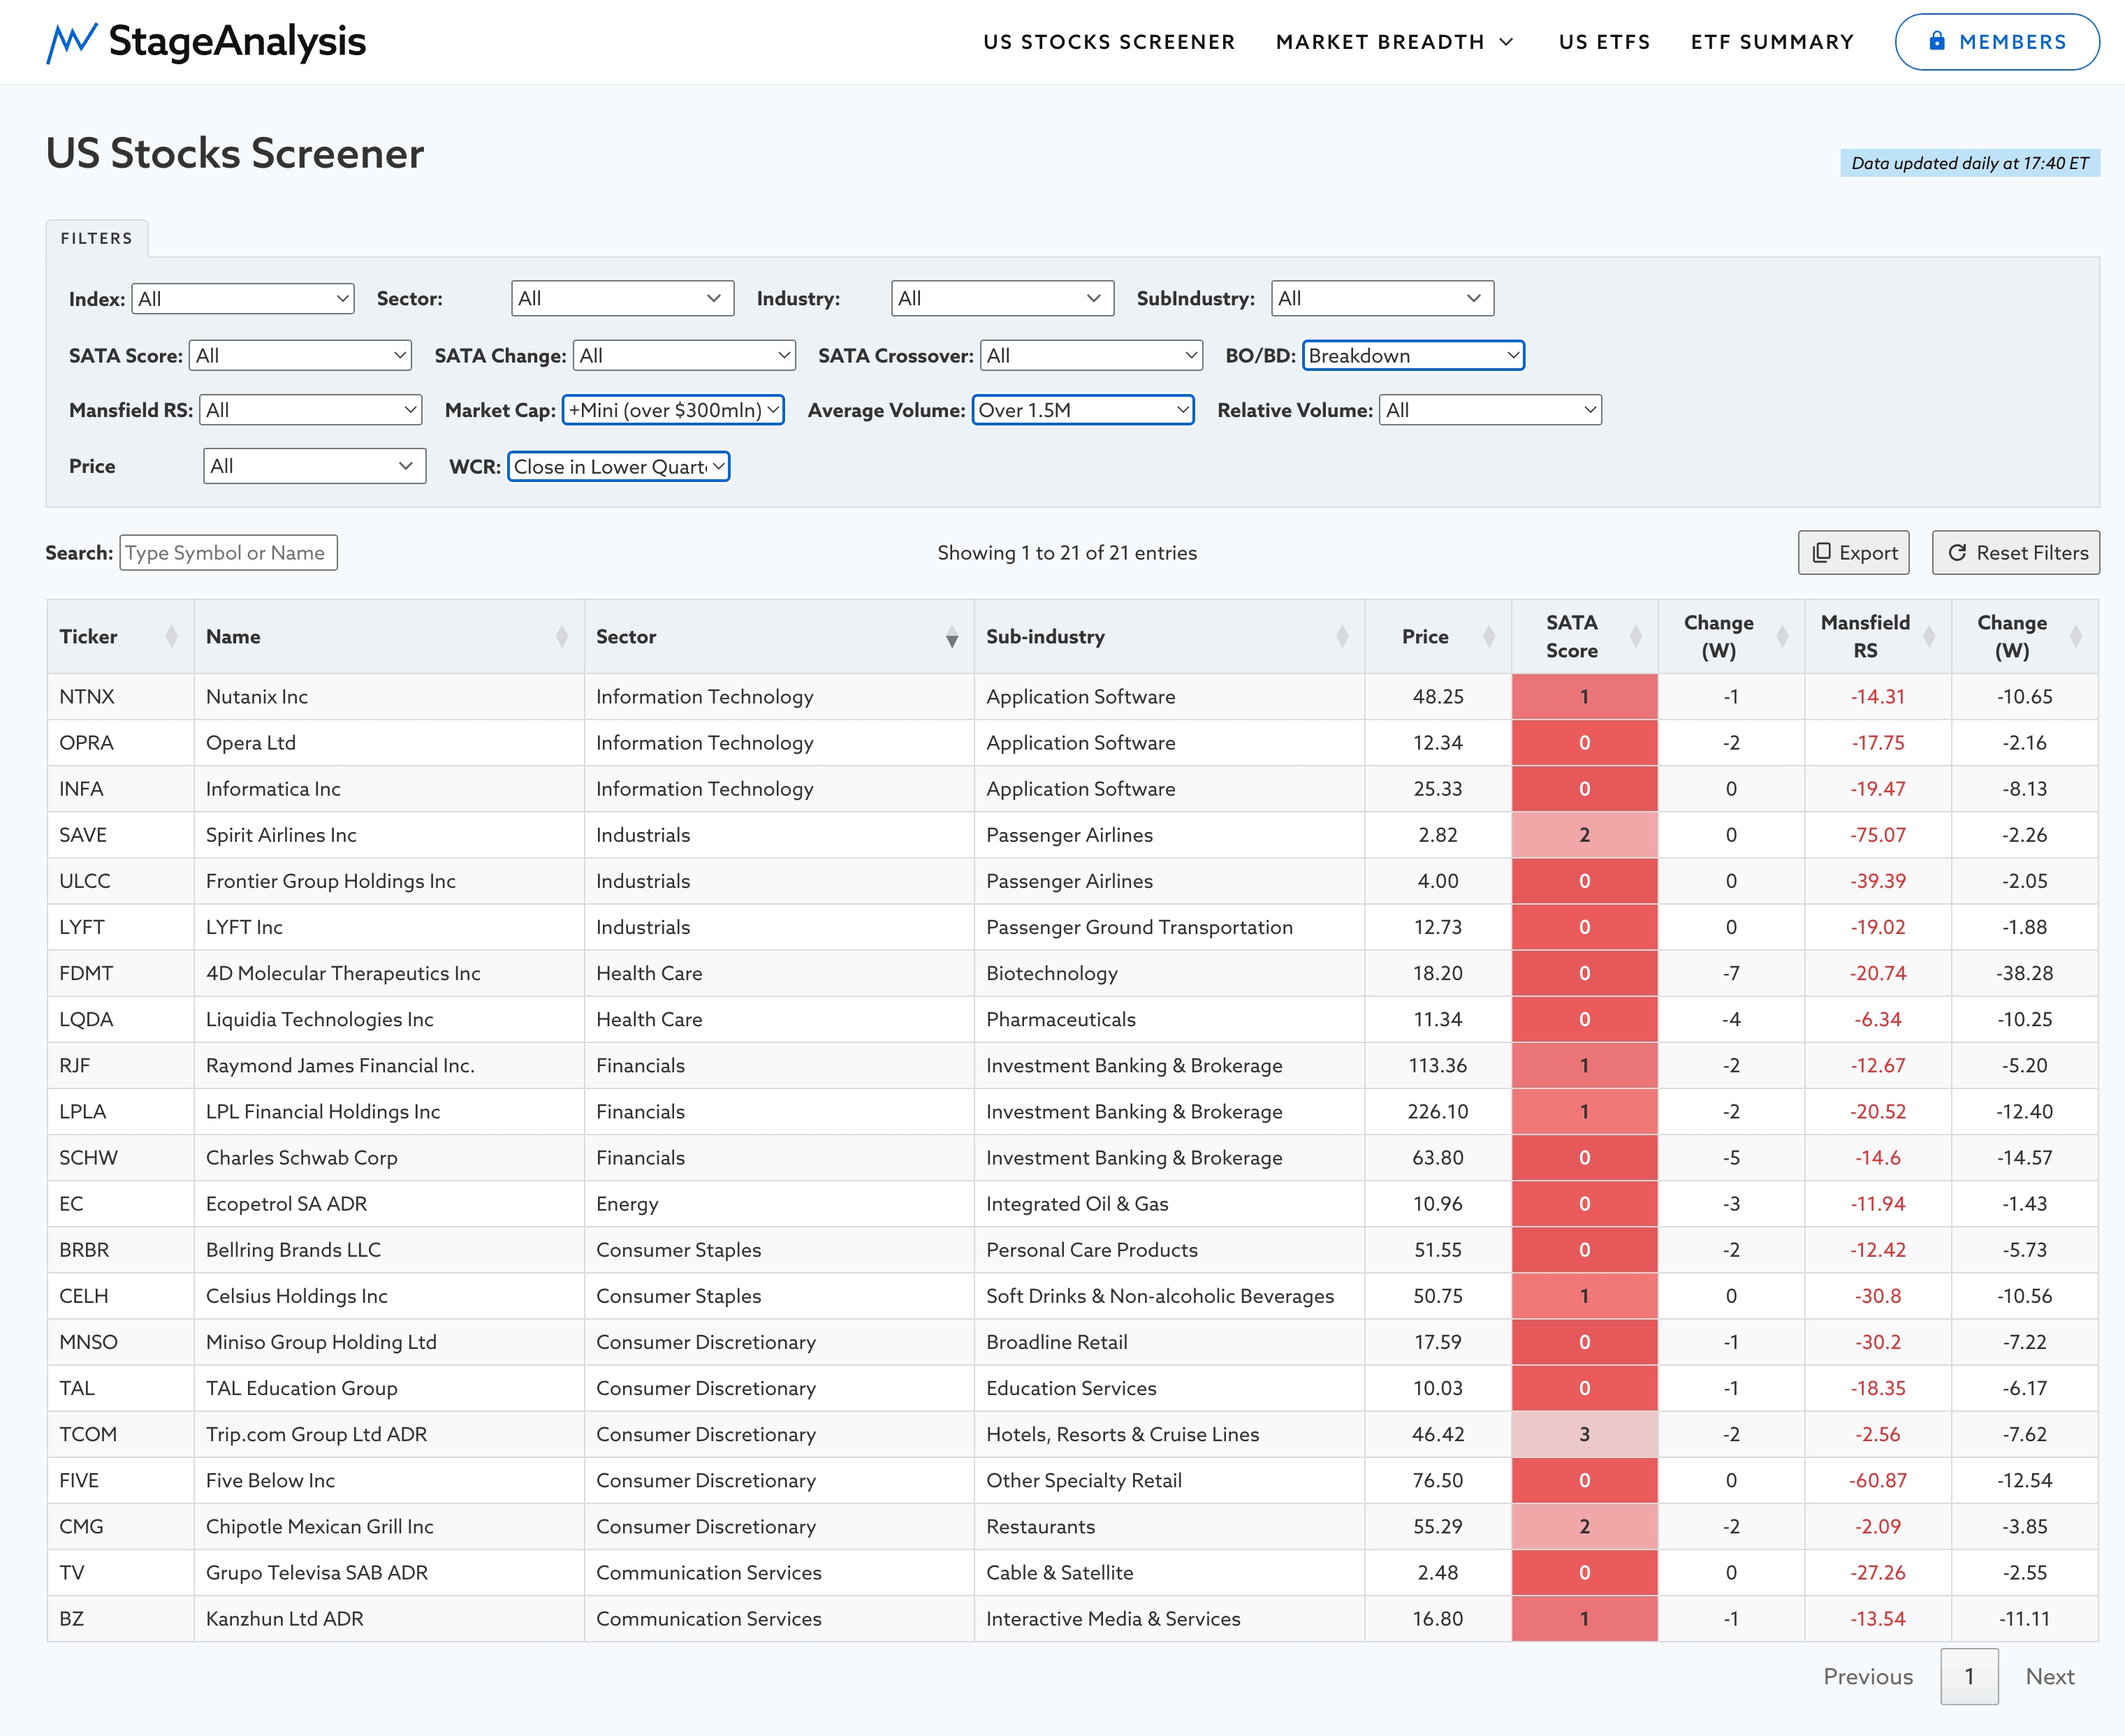The width and height of the screenshot is (2125, 1736).
Task: Open the WCR filter dropdown
Action: click(x=619, y=466)
